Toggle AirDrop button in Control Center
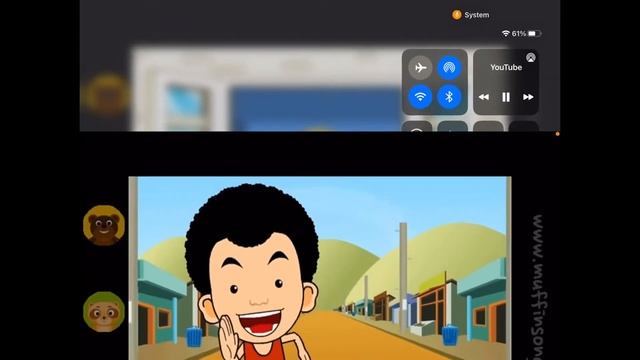 [x=449, y=67]
